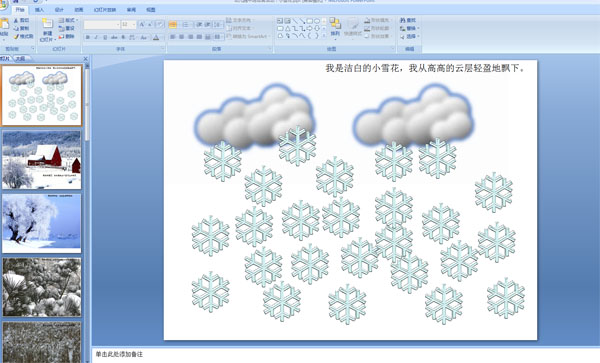Click the Find binoculars icon
This screenshot has height=363, width=600.
pyautogui.click(x=403, y=20)
